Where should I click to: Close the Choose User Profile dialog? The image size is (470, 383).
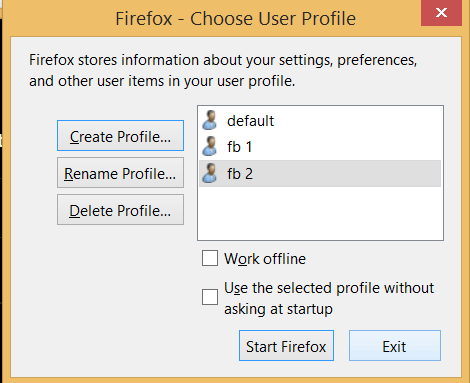tap(441, 13)
